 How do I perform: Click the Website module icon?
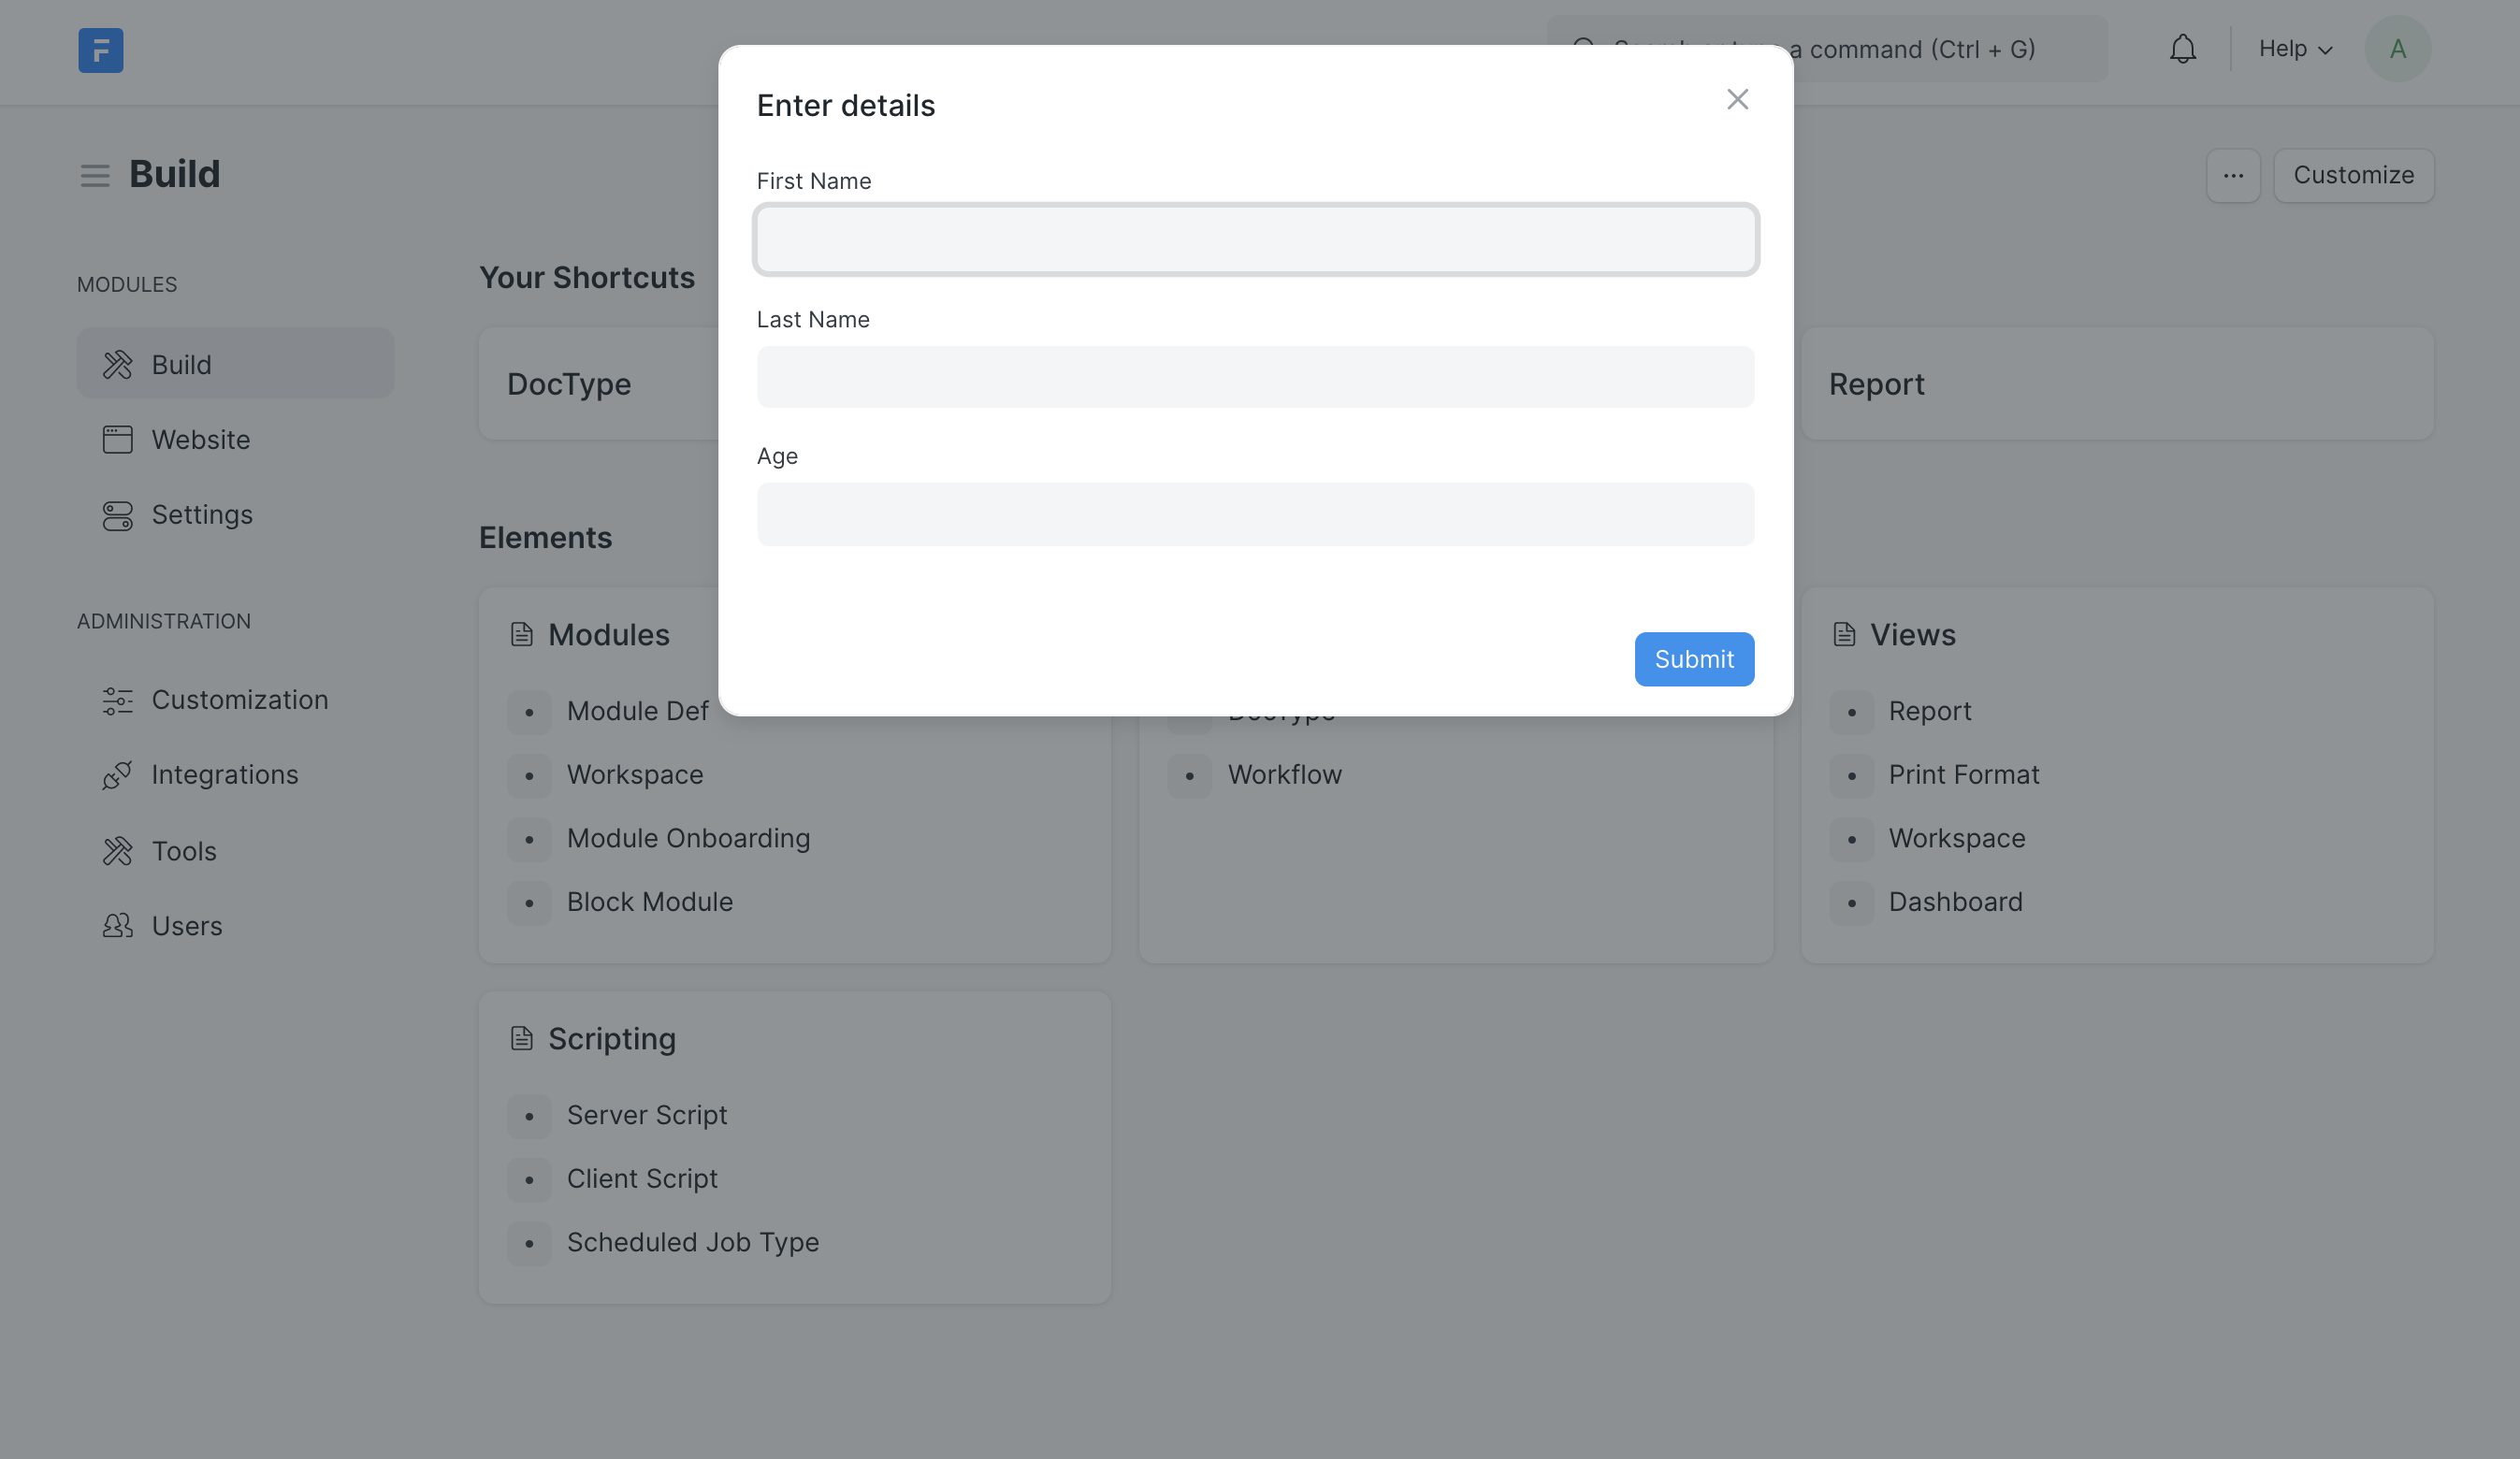click(x=117, y=440)
